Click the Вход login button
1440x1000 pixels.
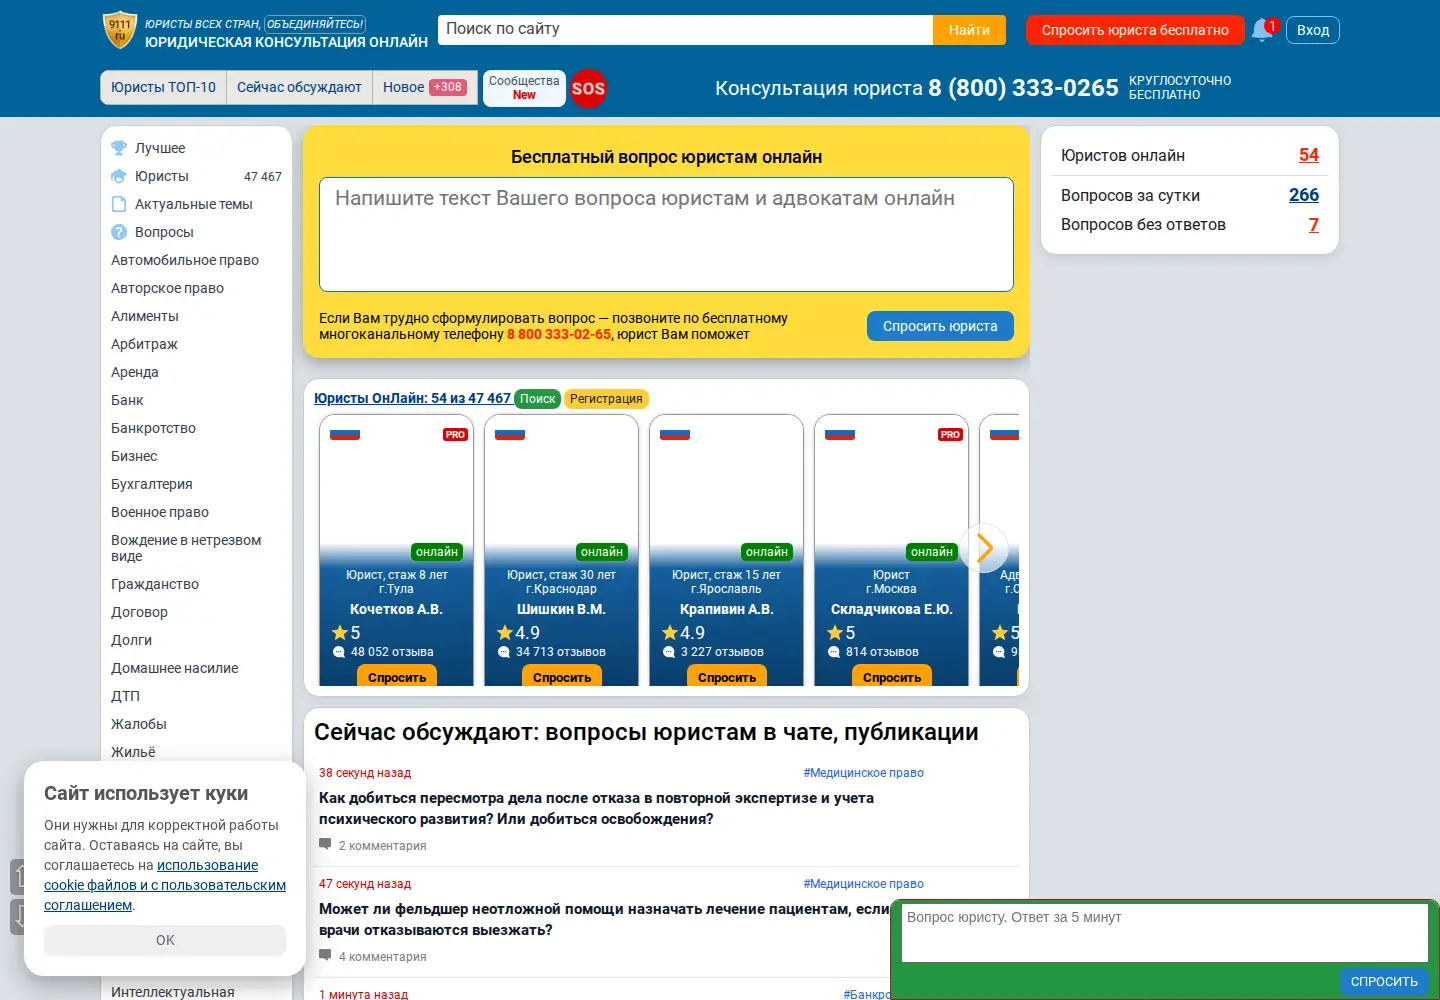[1313, 30]
